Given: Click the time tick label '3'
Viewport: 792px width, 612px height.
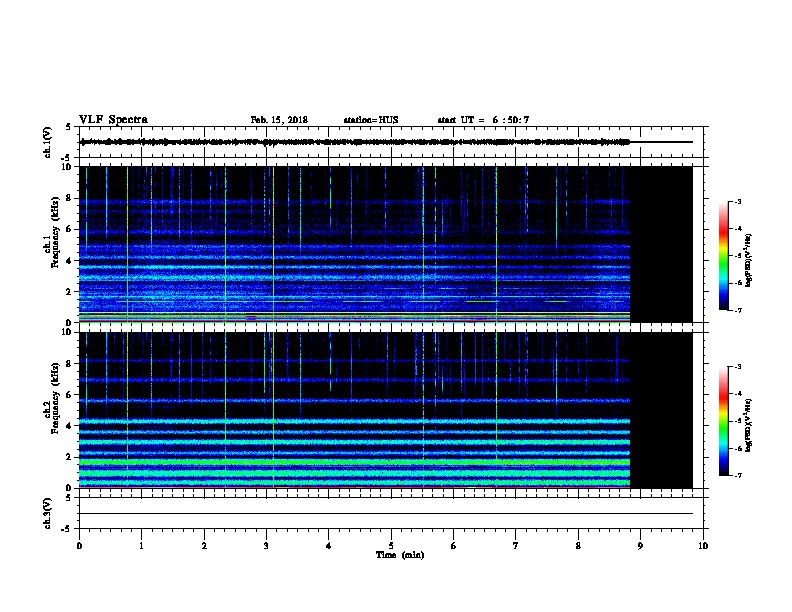Looking at the screenshot, I should pos(266,546).
